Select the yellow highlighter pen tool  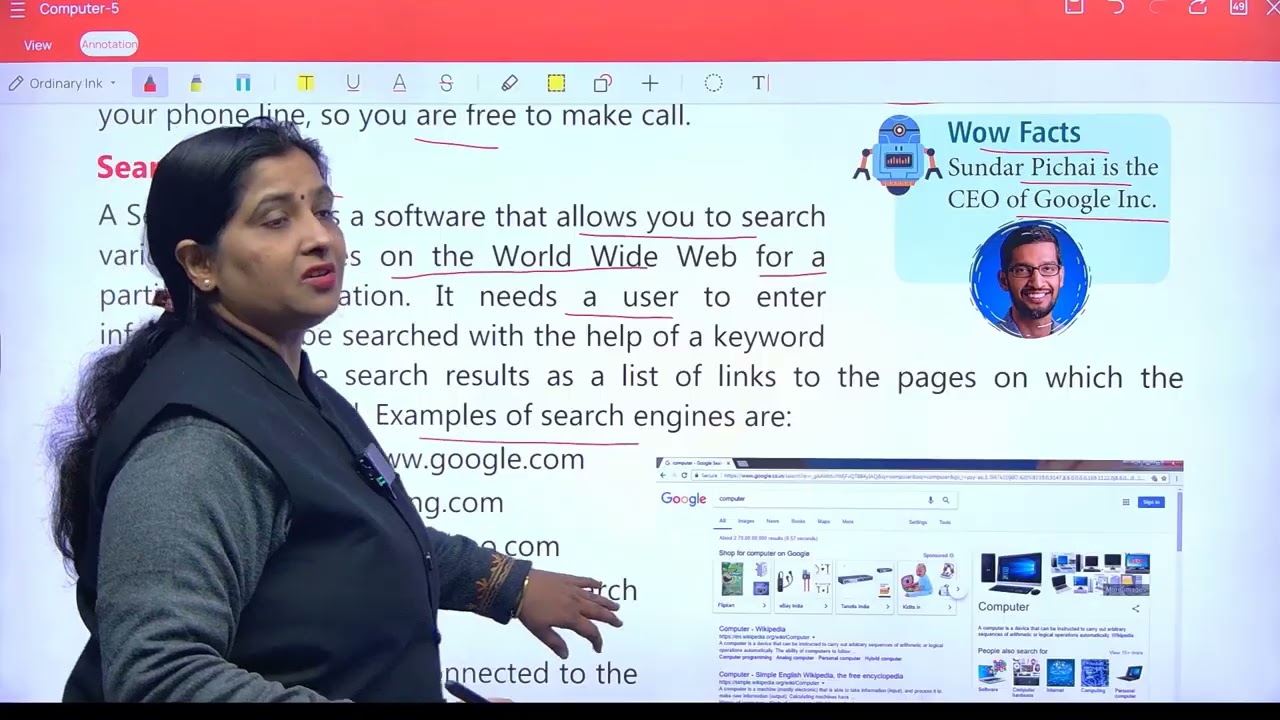point(196,84)
